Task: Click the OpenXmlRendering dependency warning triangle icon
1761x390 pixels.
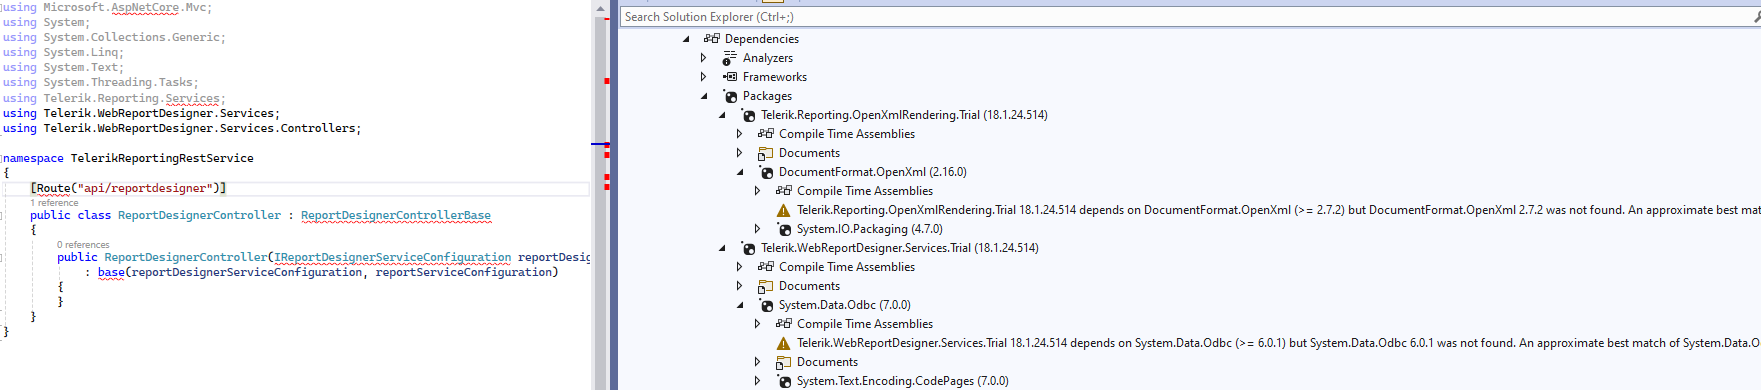Action: tap(783, 210)
